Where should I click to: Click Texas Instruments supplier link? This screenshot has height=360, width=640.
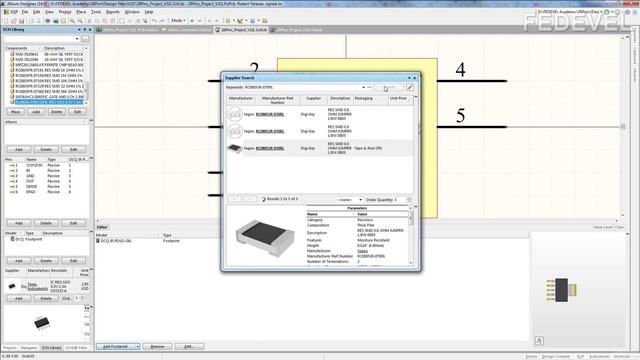coord(38,287)
